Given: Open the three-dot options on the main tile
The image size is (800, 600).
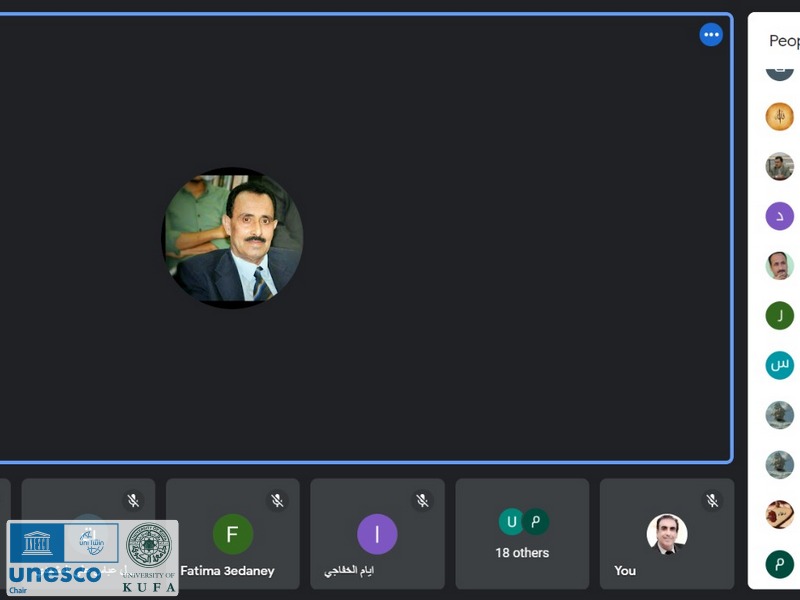Looking at the screenshot, I should point(711,35).
